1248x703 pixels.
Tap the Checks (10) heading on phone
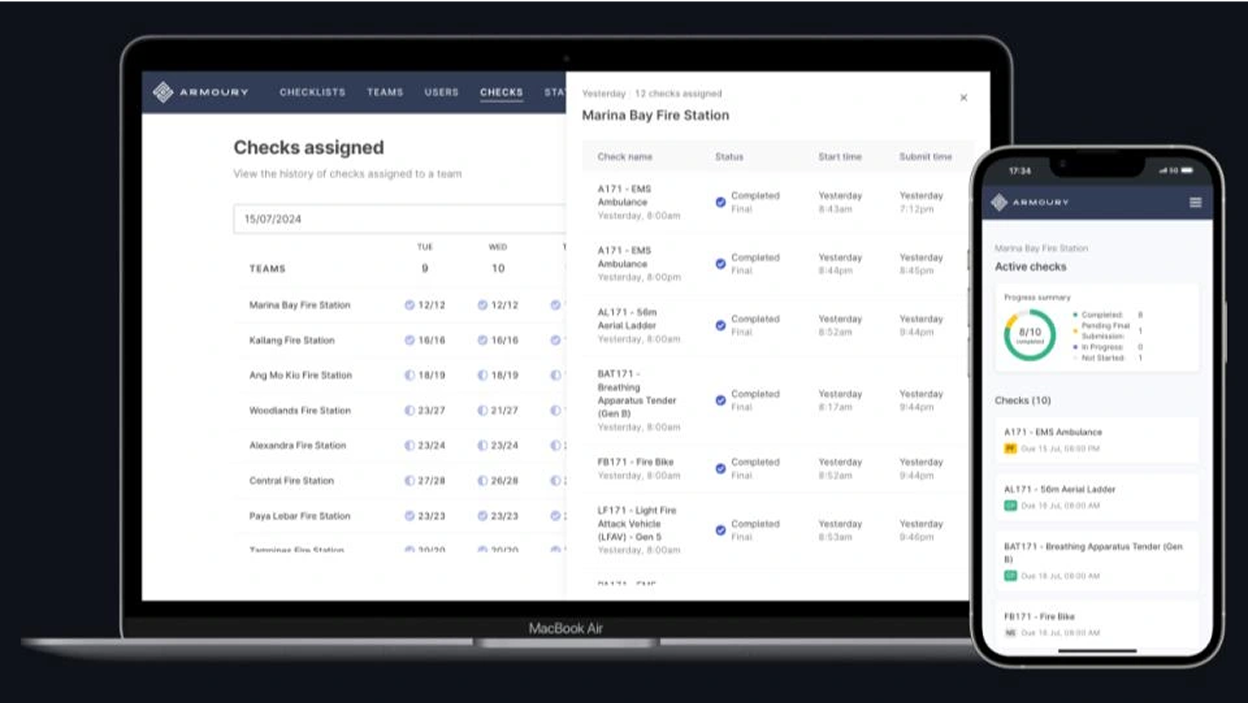point(1023,400)
